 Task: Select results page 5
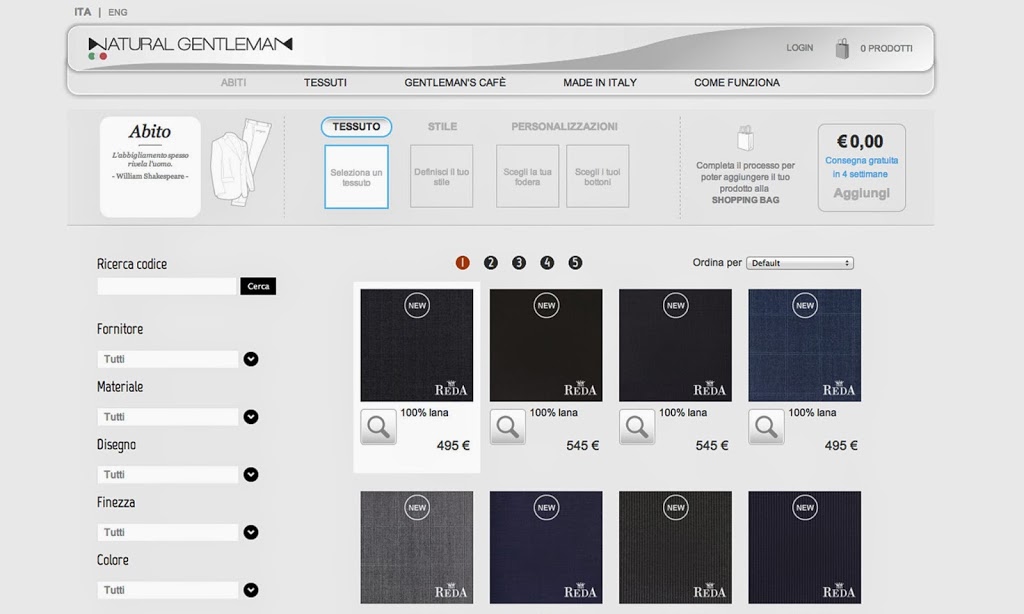(x=575, y=263)
